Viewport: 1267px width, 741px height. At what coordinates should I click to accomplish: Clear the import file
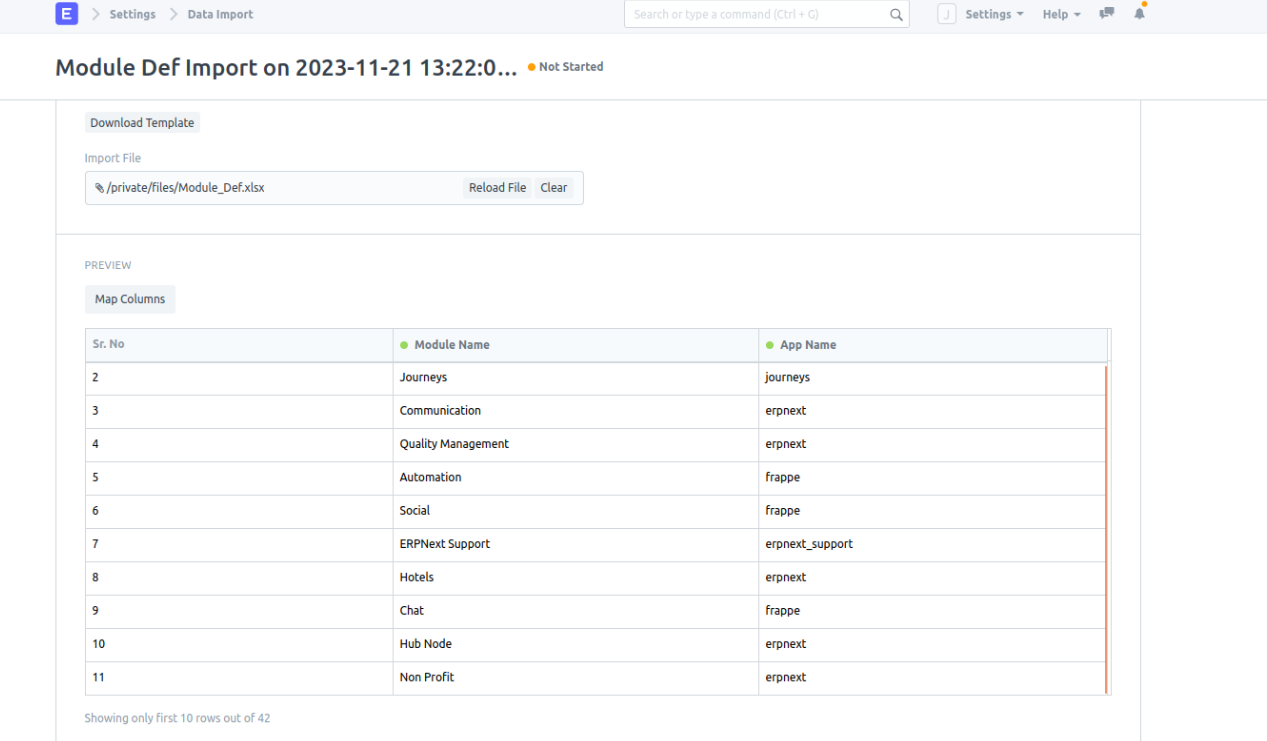pyautogui.click(x=553, y=188)
